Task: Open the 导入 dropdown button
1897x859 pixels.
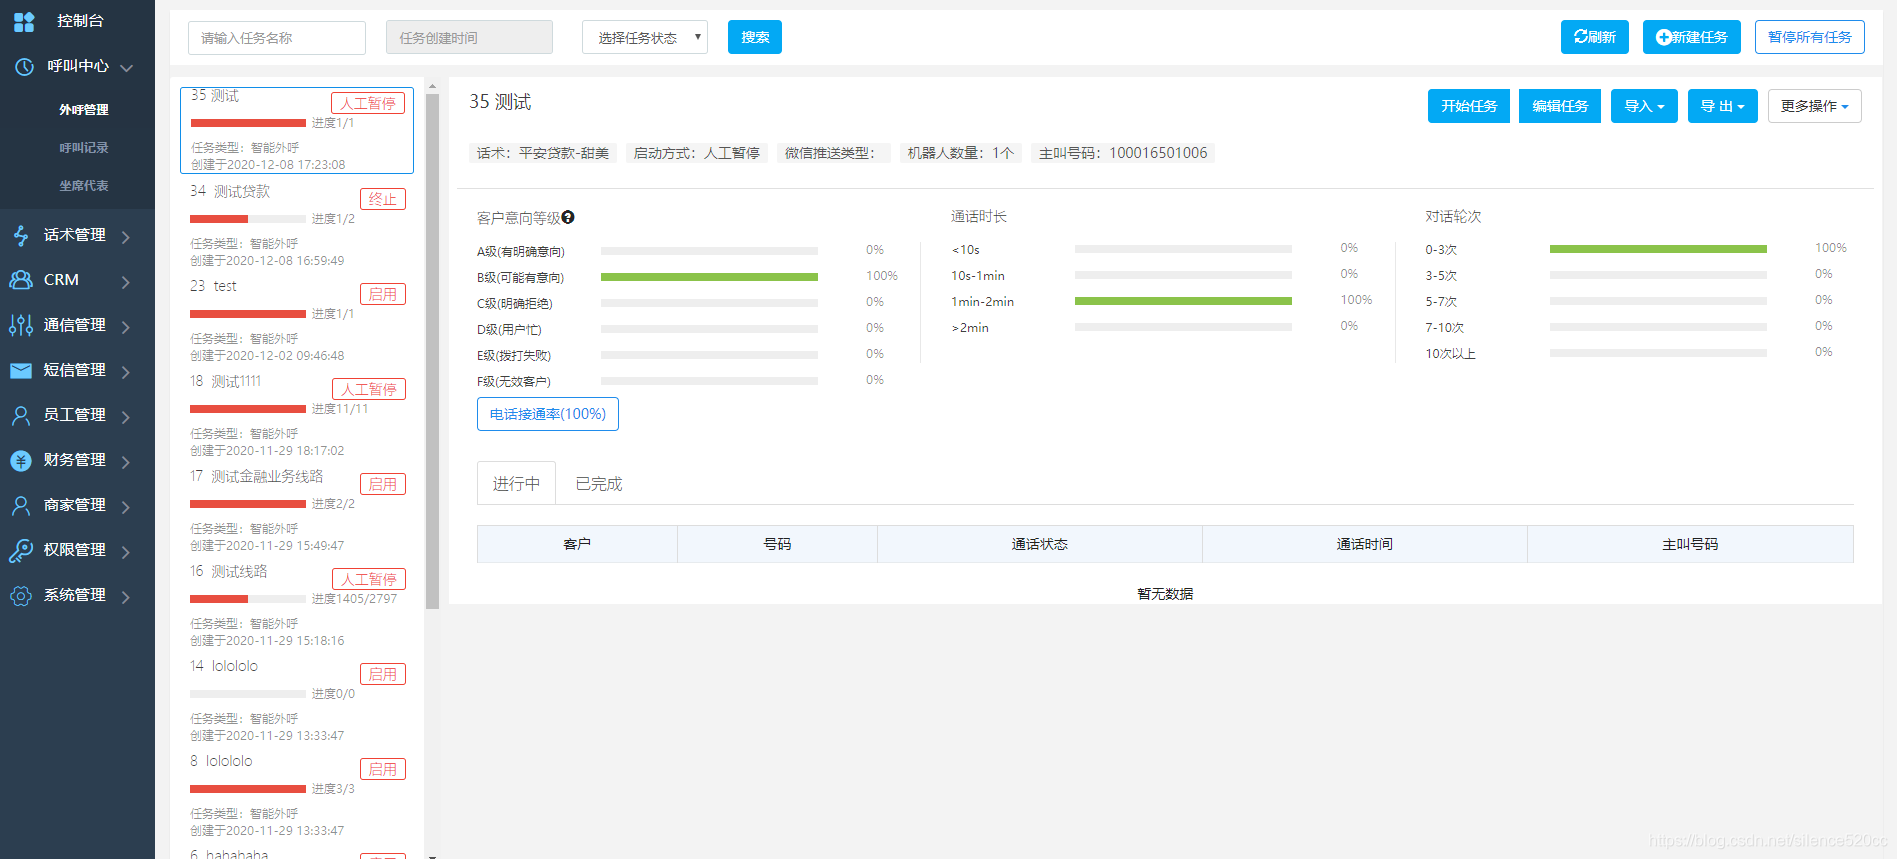Action: pyautogui.click(x=1644, y=106)
